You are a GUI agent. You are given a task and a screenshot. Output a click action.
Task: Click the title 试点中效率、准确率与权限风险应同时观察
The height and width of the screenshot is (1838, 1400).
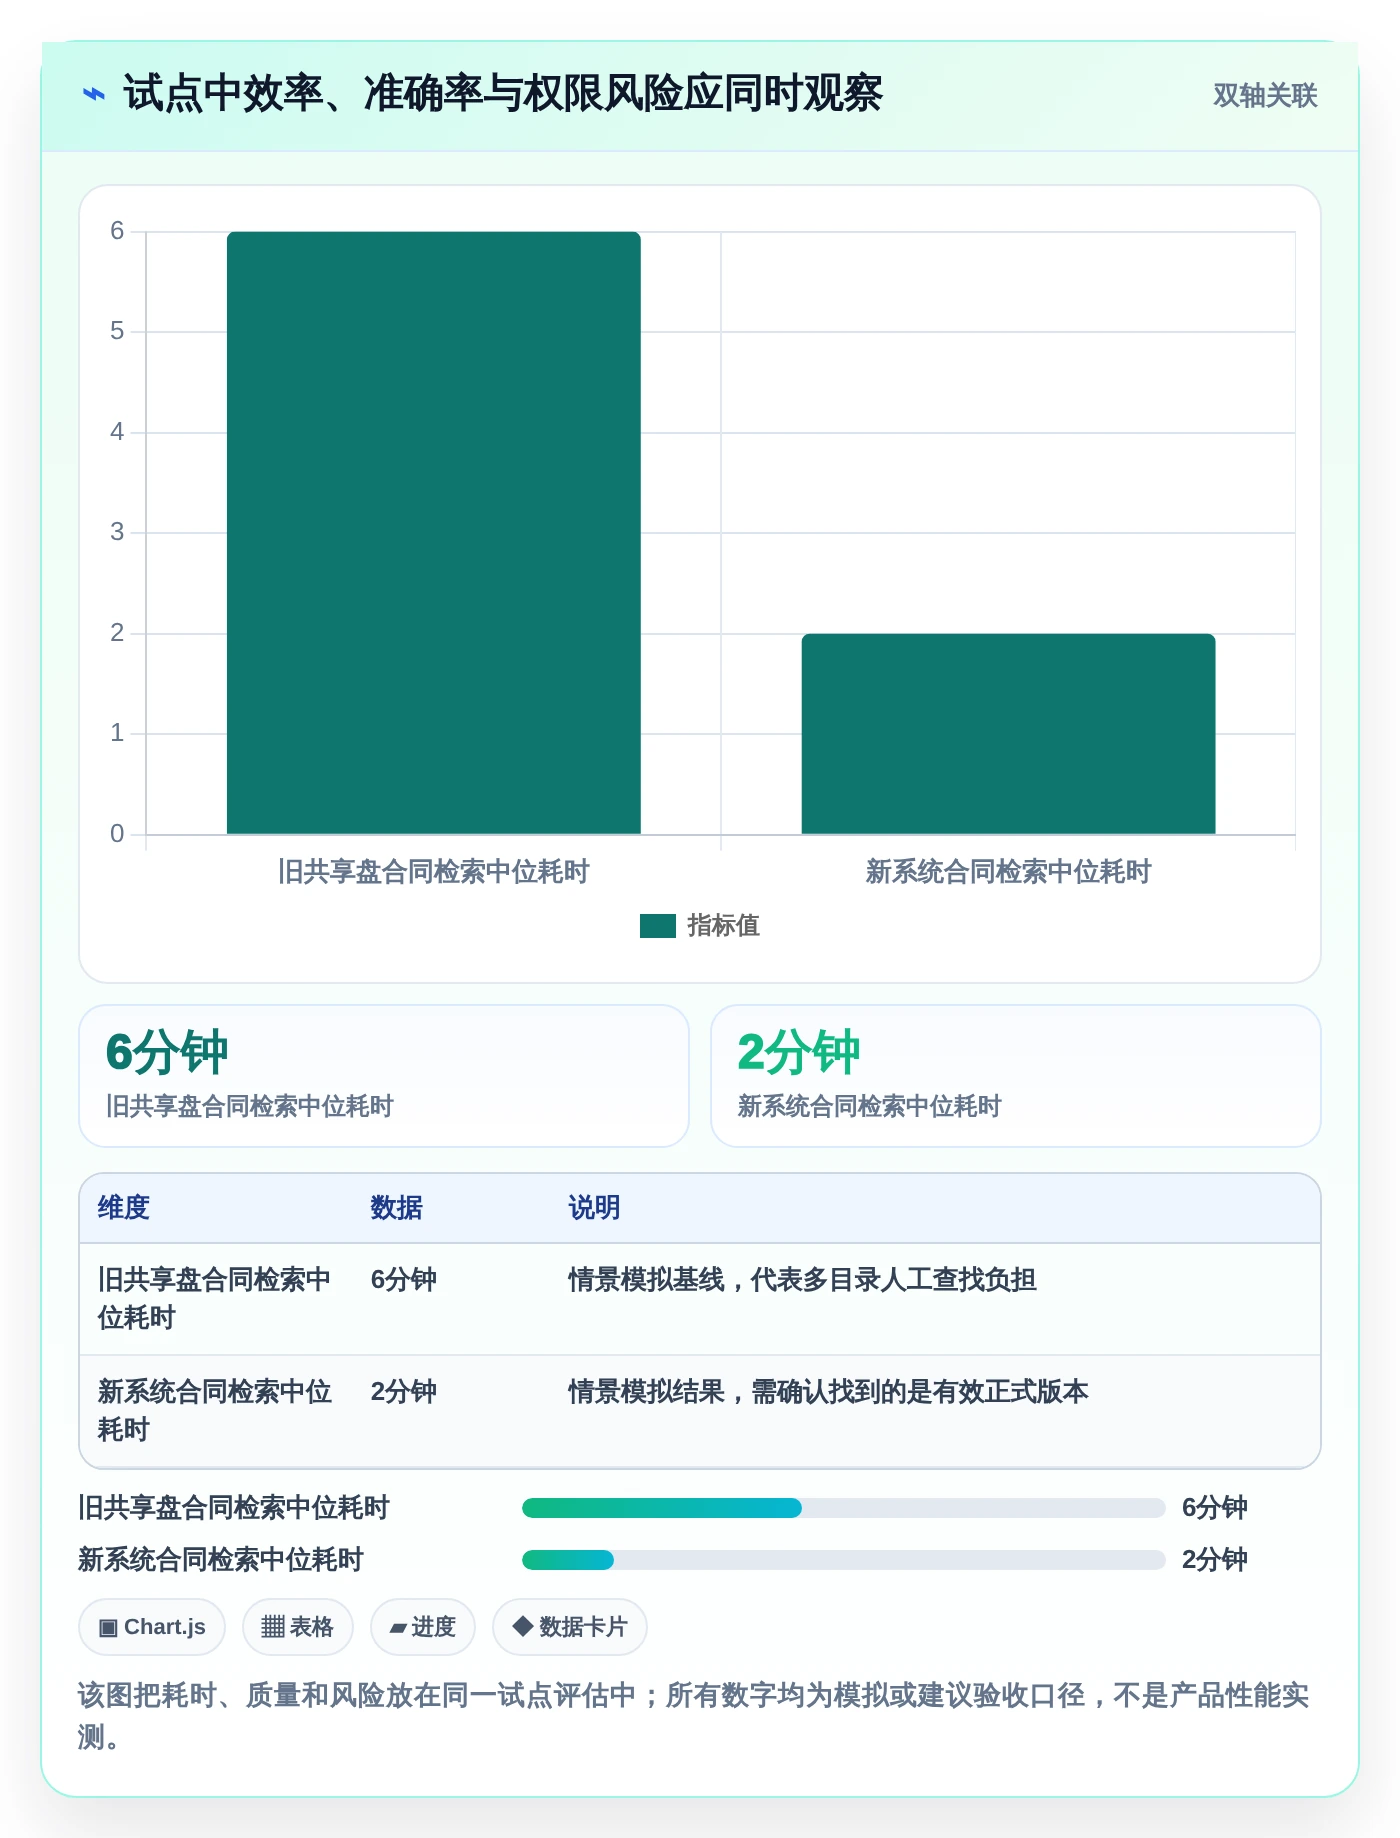pyautogui.click(x=503, y=94)
